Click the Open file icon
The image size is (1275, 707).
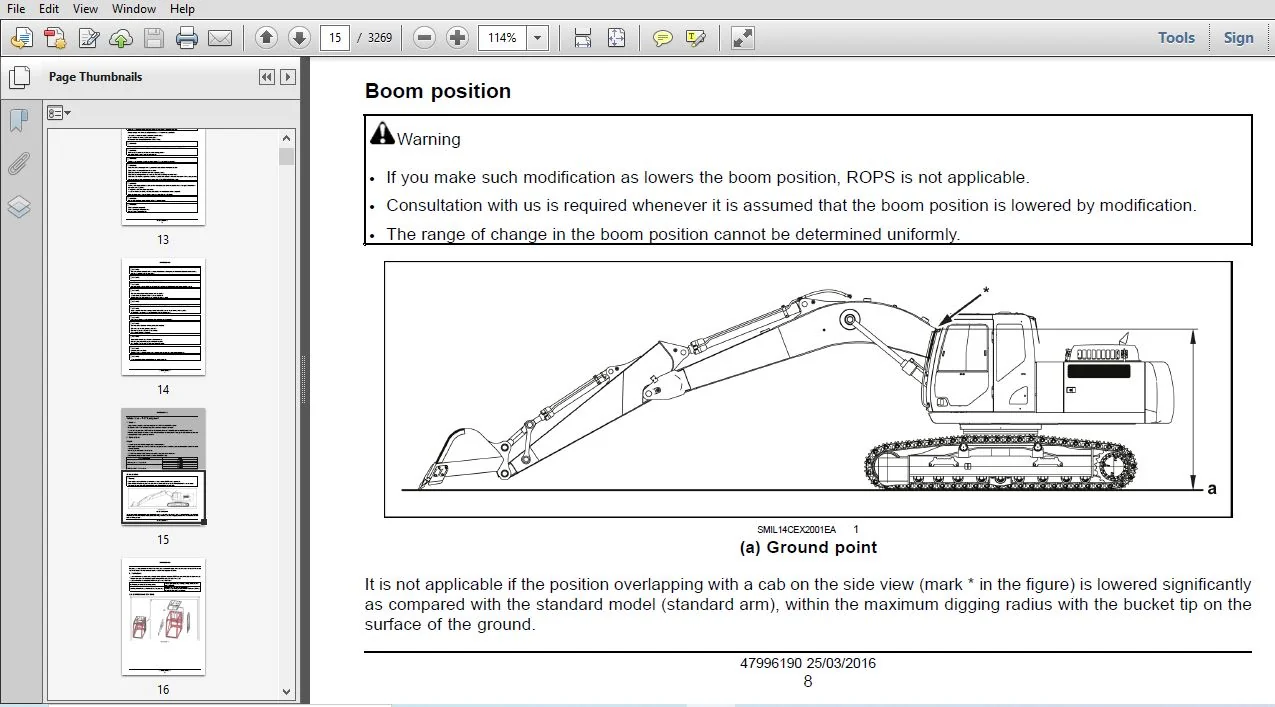(x=21, y=39)
